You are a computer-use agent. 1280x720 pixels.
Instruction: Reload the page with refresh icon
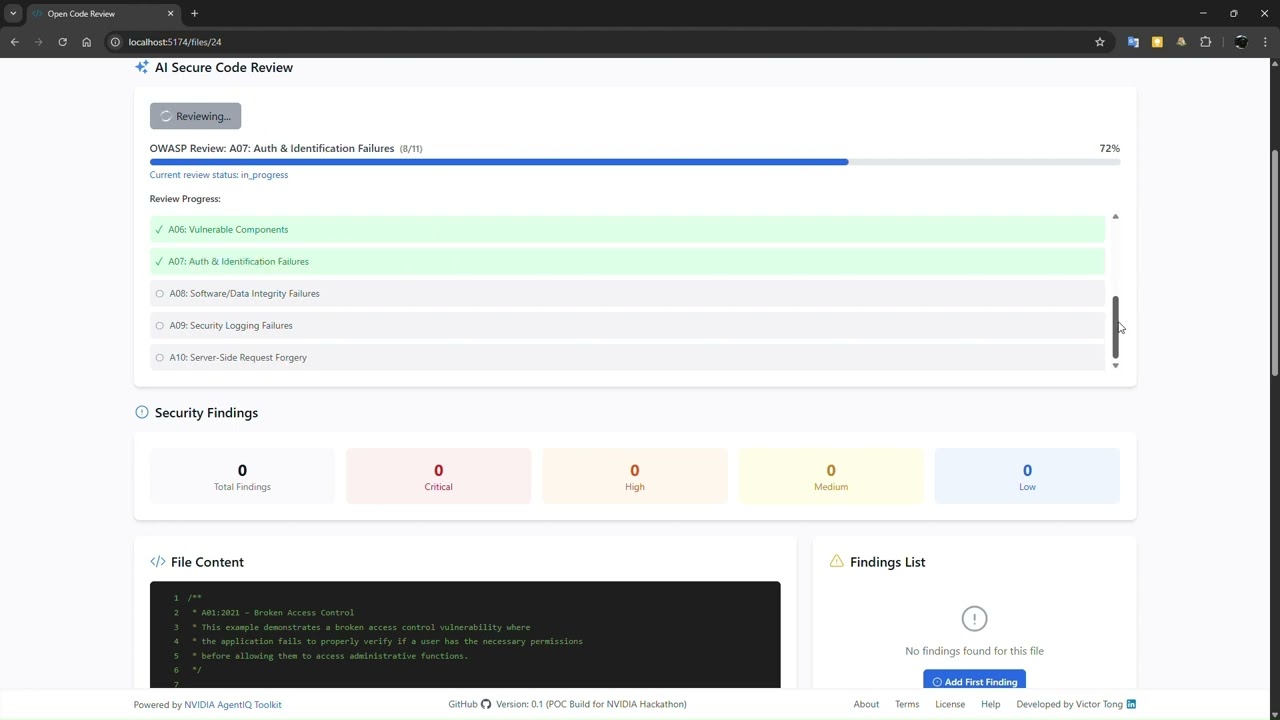click(x=62, y=42)
